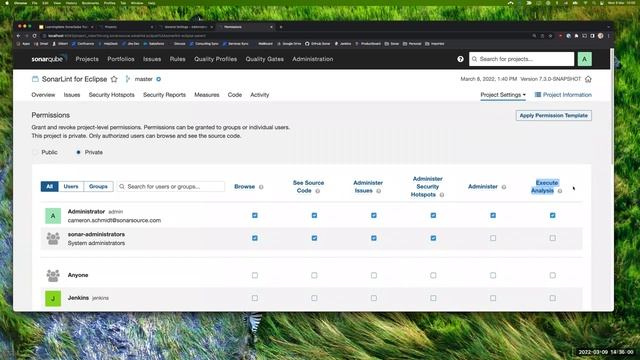640x360 pixels.
Task: Uncheck Execute Analysis for Administrator
Action: pyautogui.click(x=552, y=216)
